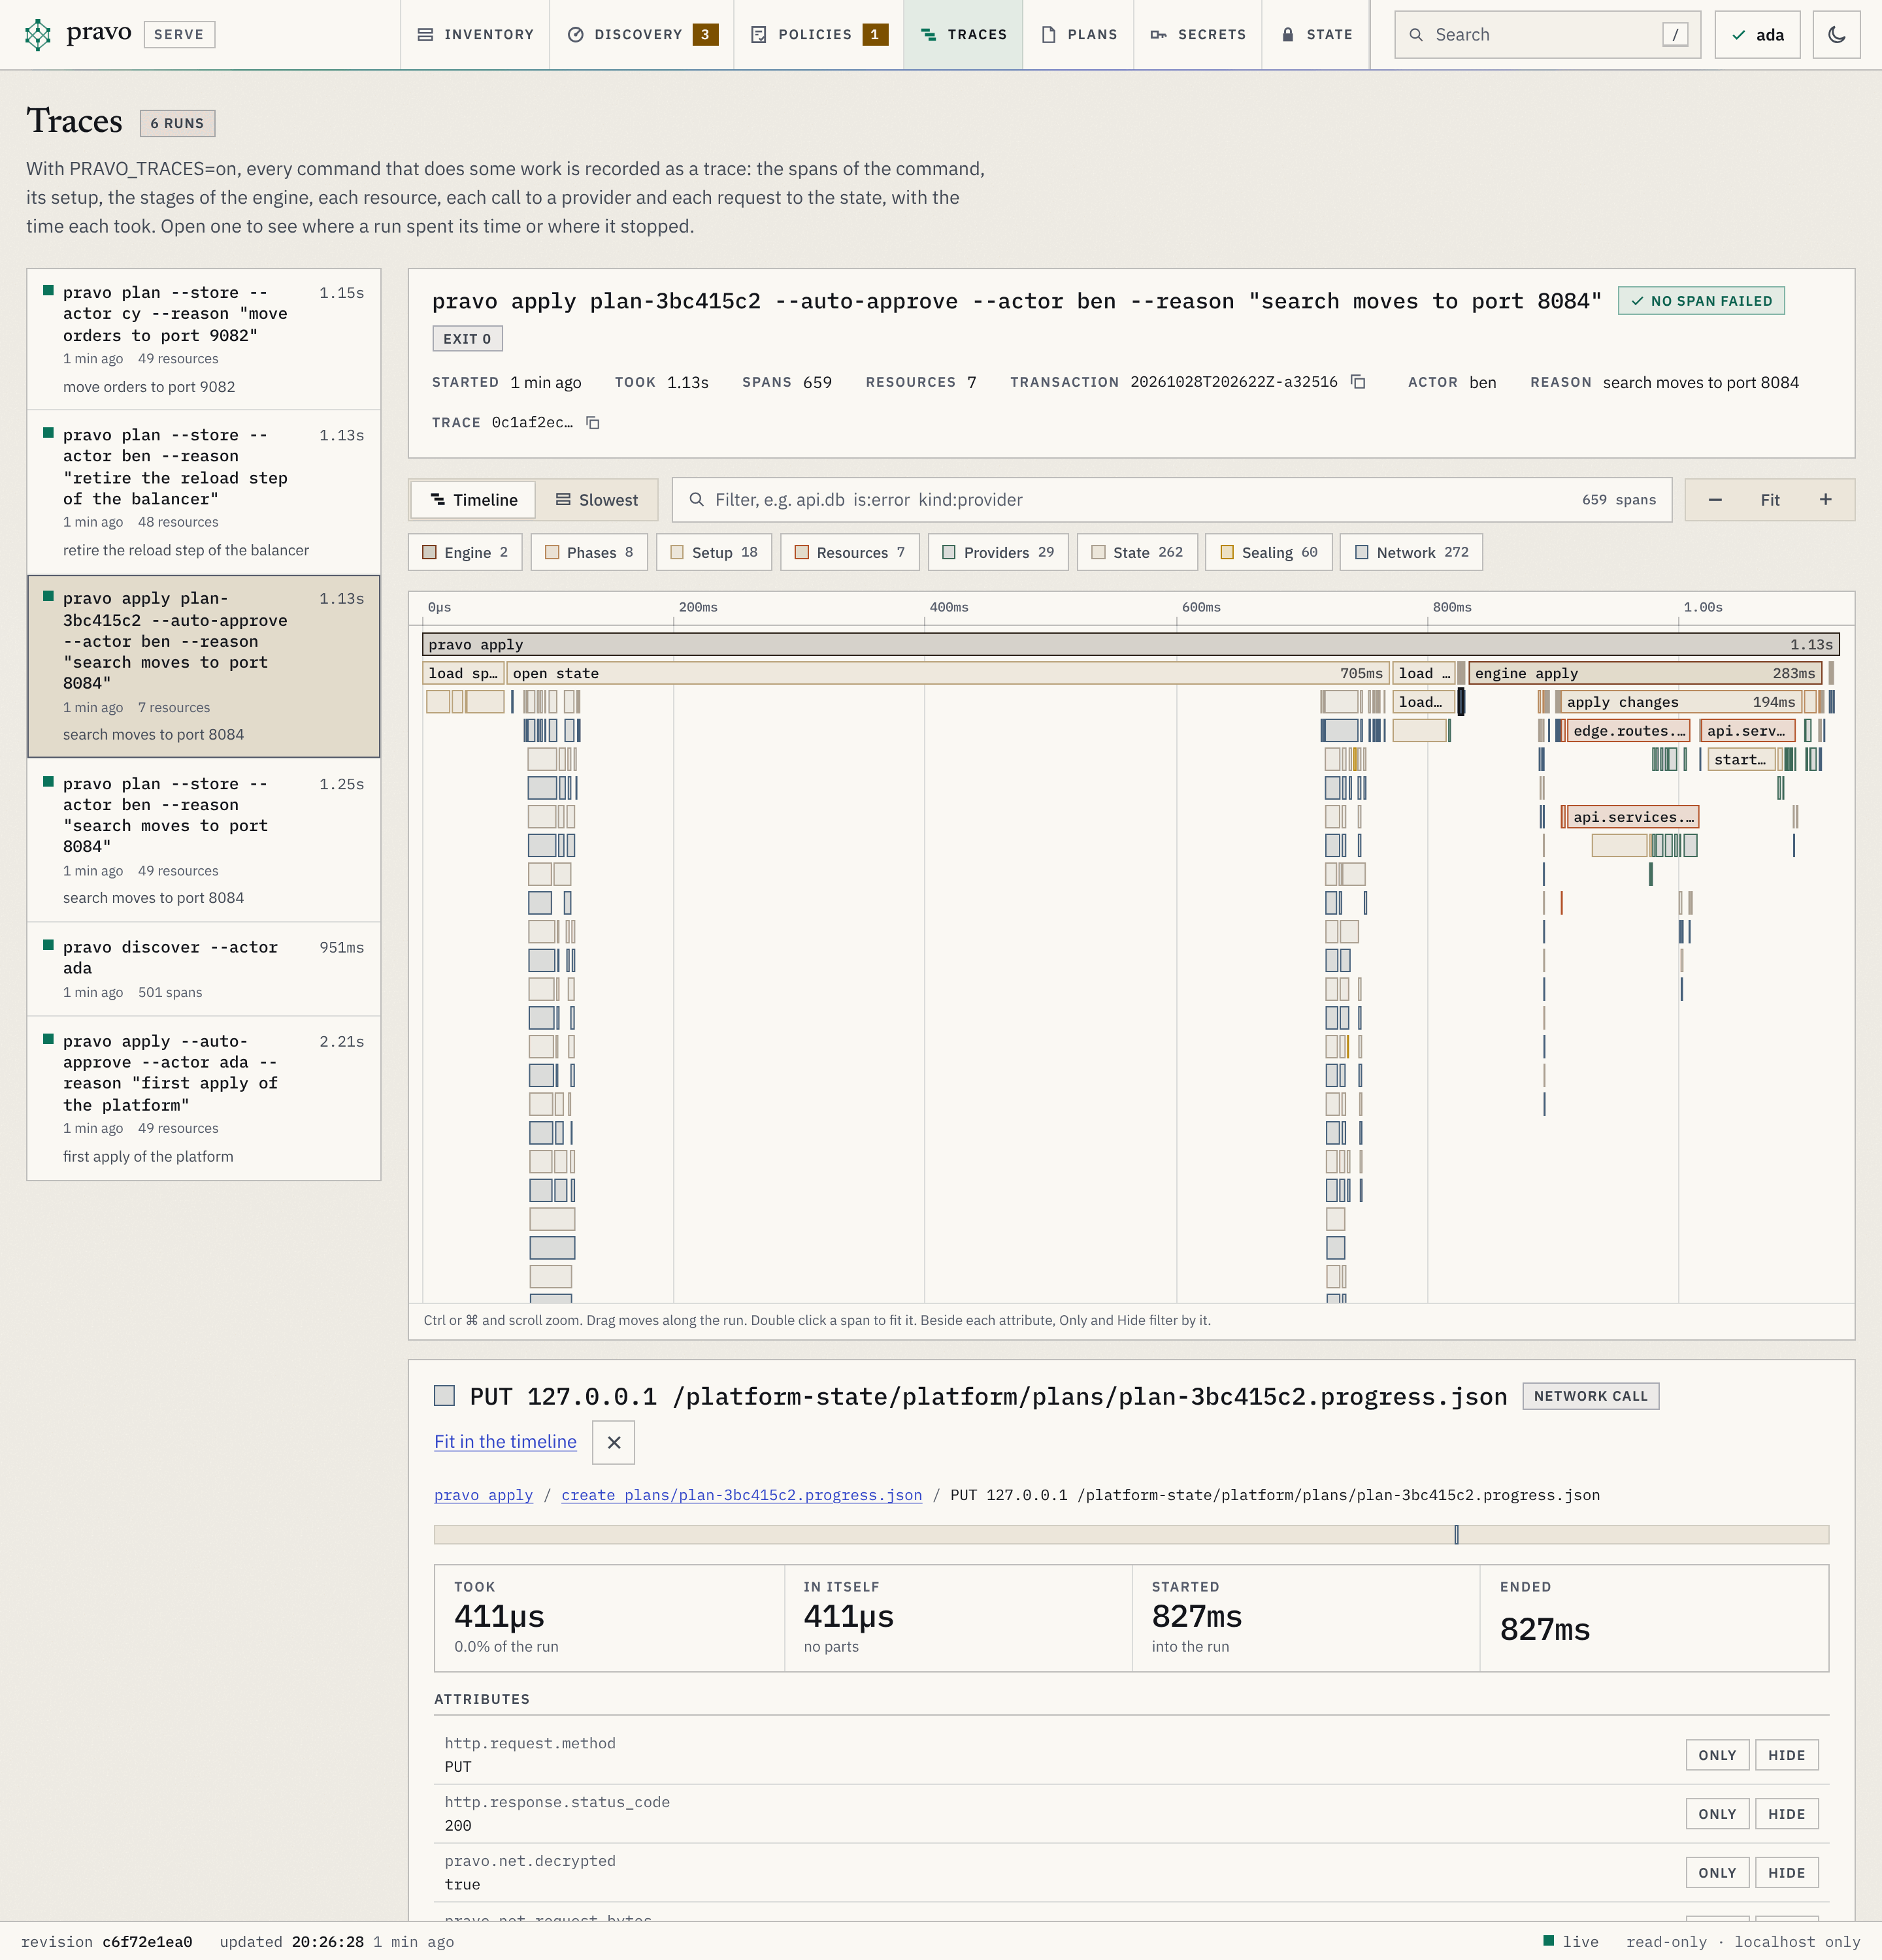Toggle the State span filter
1882x1960 pixels.
coord(1137,552)
